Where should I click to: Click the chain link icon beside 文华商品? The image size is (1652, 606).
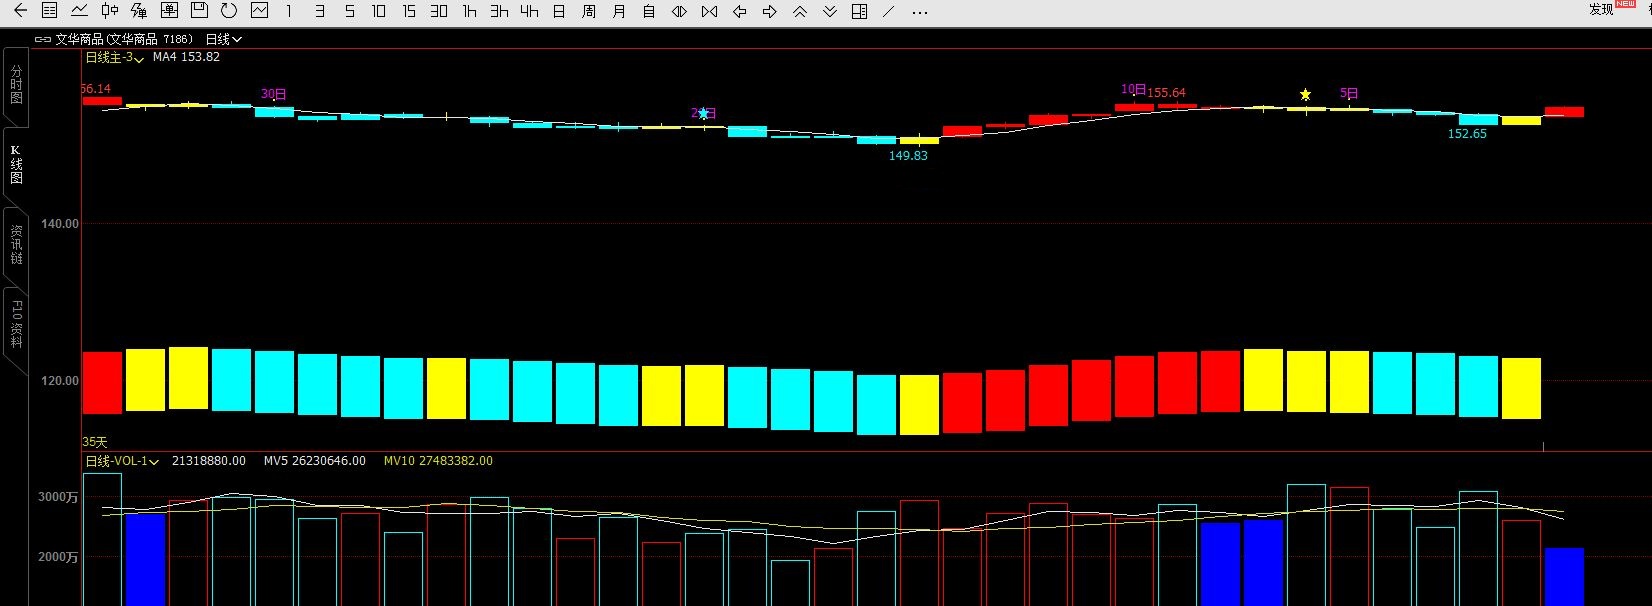42,39
